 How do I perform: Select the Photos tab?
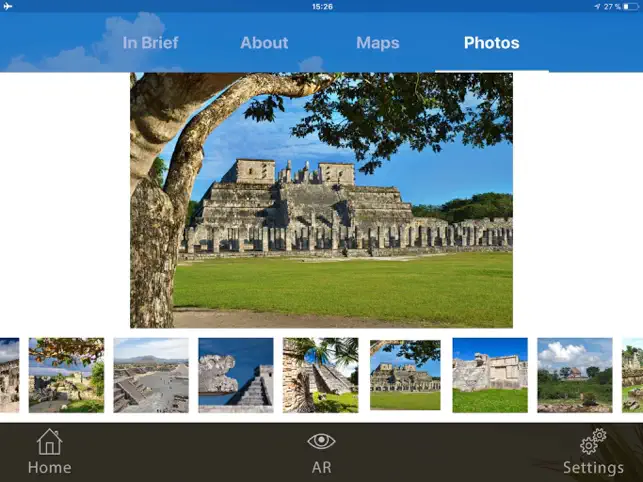[492, 43]
